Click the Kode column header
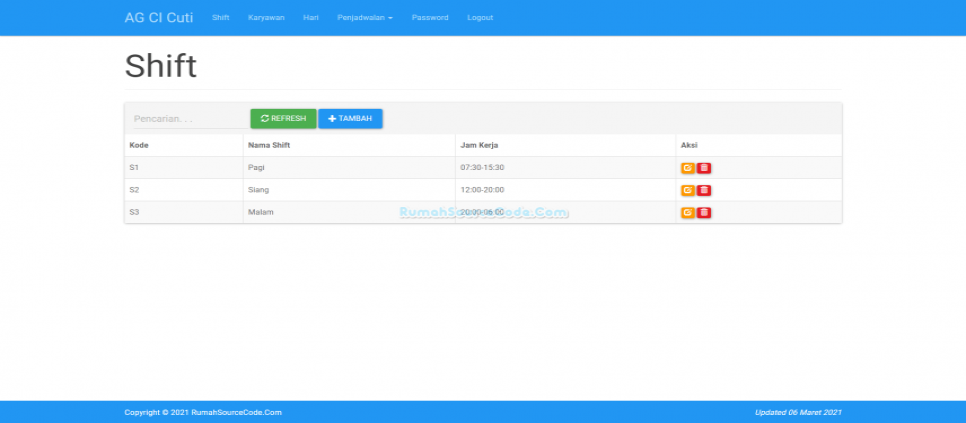Screen dimensions: 966x423 click(139, 146)
